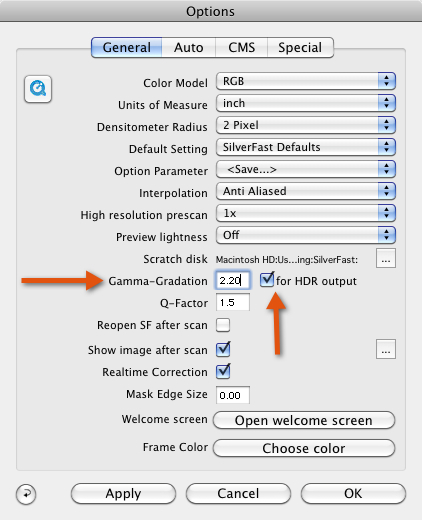The height and width of the screenshot is (520, 422).
Task: Toggle the for HDR output checkbox
Action: [x=267, y=280]
